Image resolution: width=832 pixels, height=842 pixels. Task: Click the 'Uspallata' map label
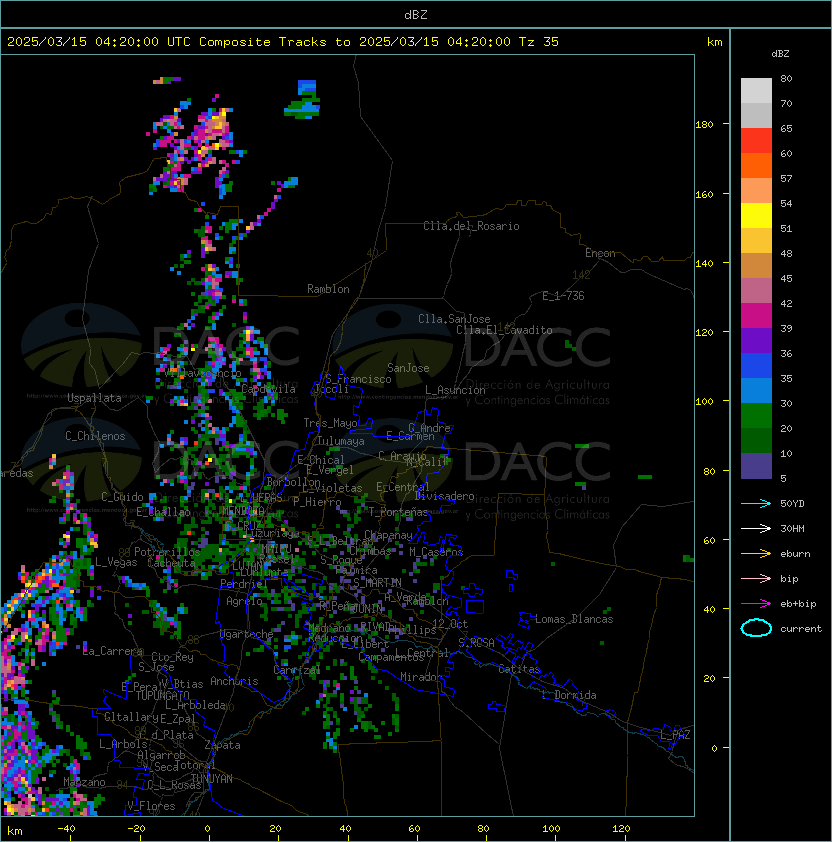tap(94, 398)
